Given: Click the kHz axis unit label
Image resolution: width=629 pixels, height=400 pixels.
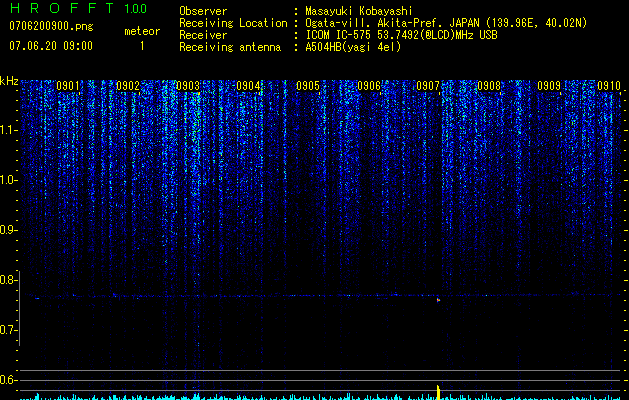Looking at the screenshot, I should 9,81.
